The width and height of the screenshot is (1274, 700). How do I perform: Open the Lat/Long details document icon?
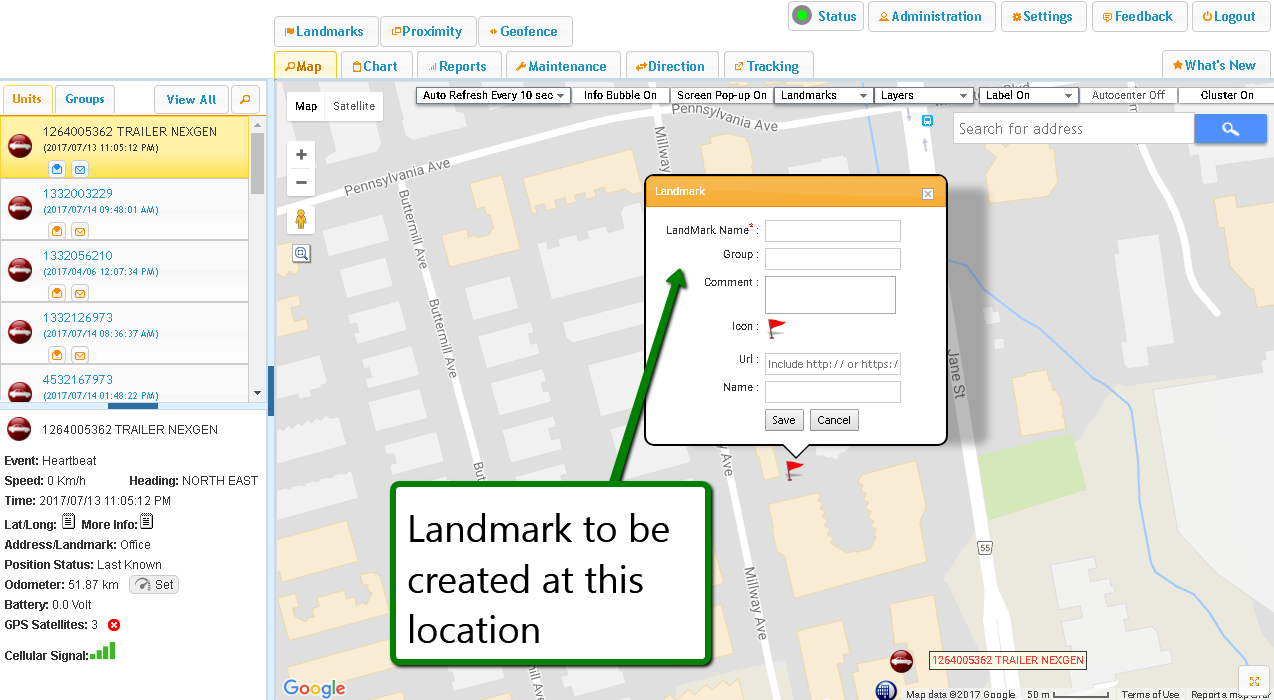coord(68,522)
